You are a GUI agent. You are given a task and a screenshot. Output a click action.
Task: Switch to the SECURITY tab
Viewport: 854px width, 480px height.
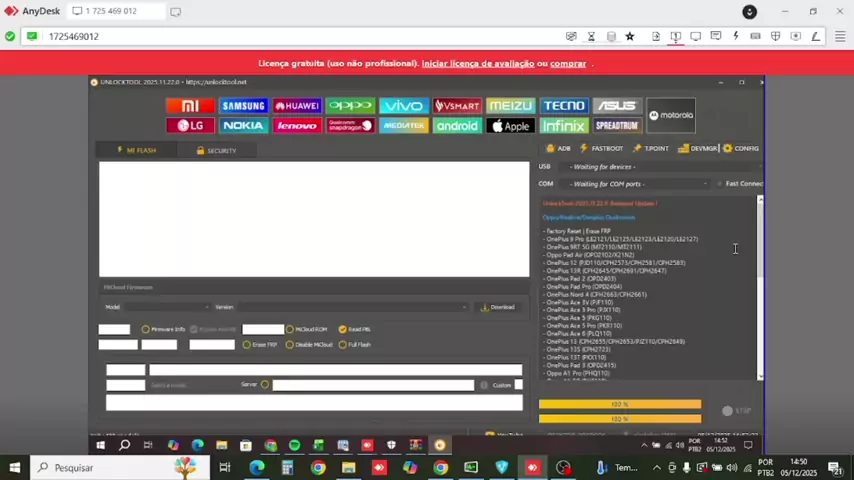(216, 150)
